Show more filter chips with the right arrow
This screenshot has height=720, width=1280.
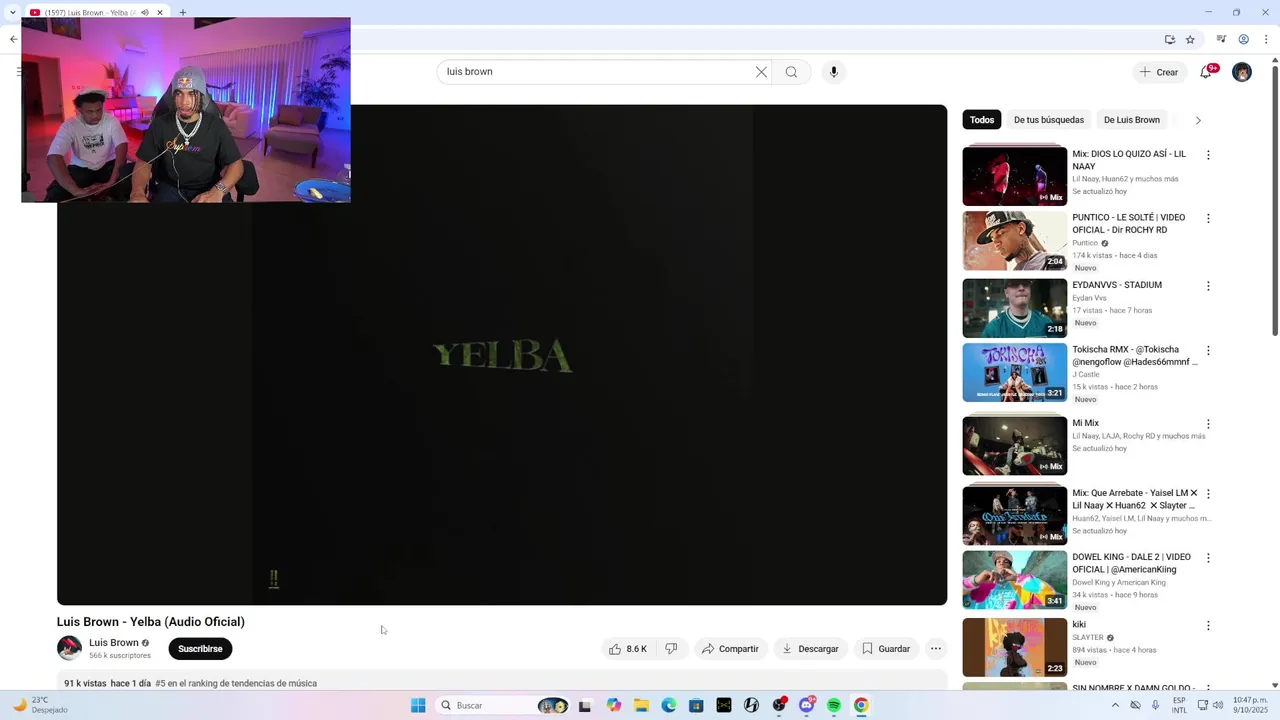tap(1198, 120)
